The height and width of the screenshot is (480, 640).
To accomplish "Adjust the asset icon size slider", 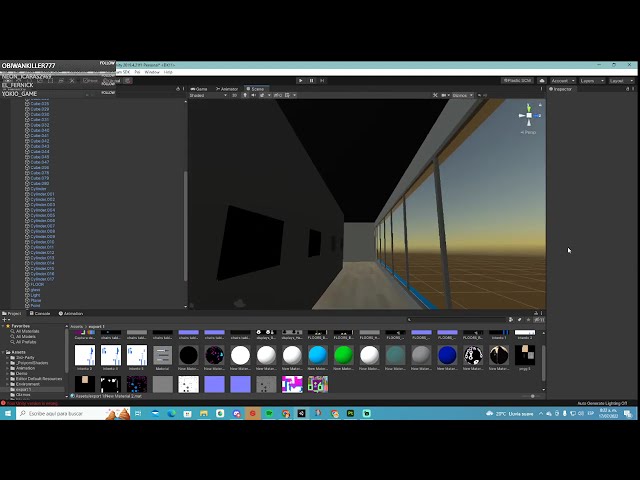I will coord(532,396).
